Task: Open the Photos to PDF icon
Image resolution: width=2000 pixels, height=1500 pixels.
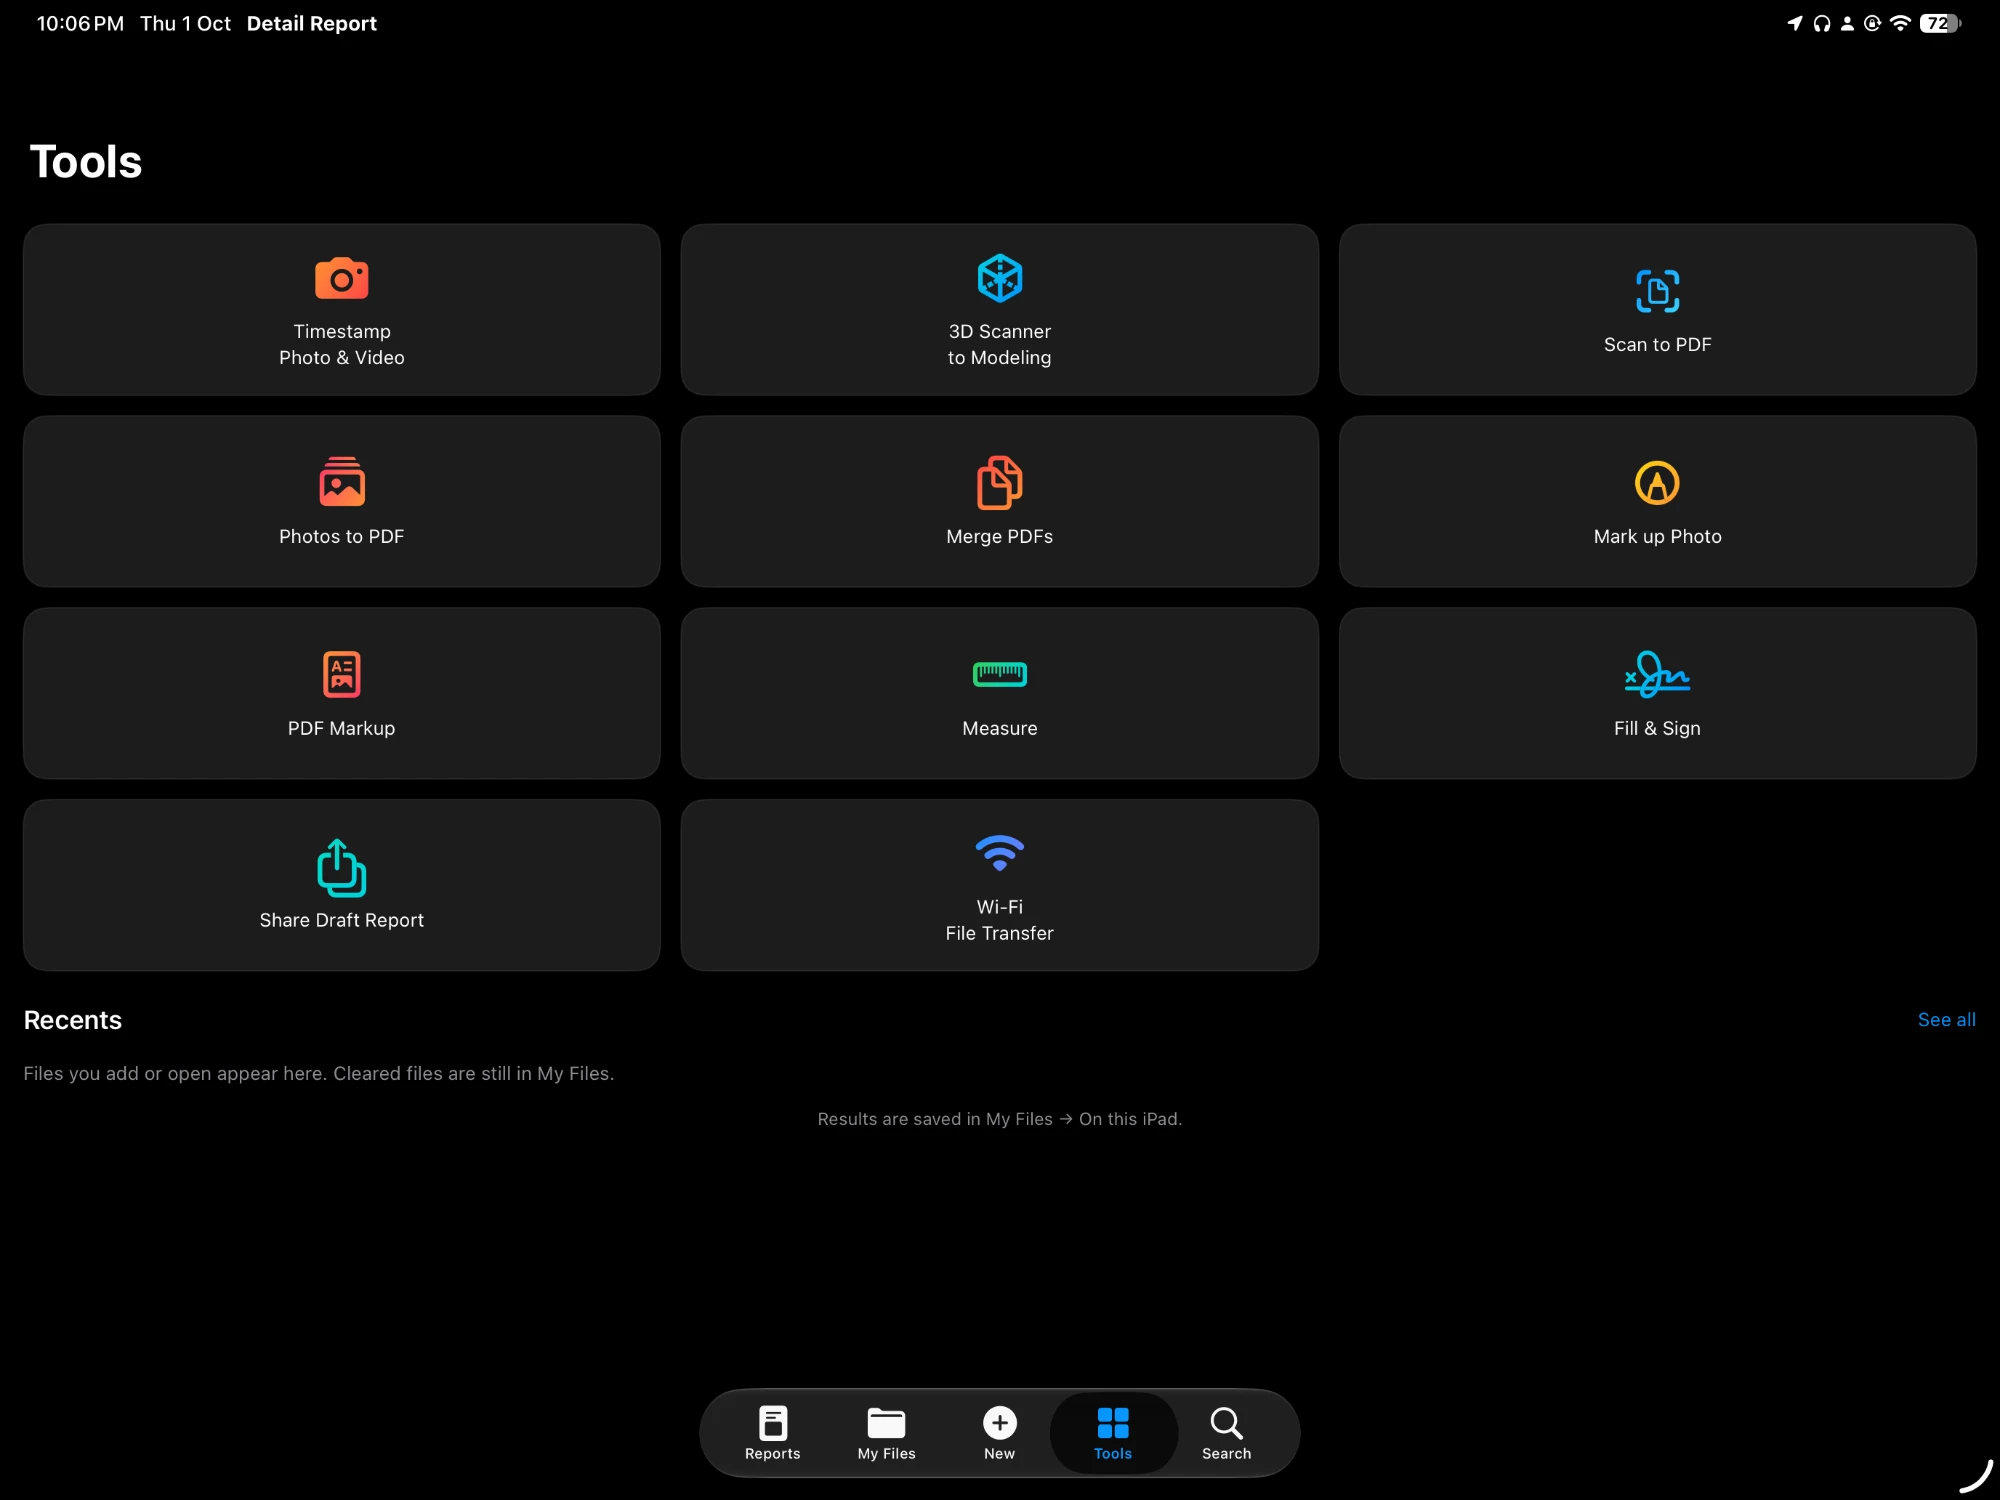Action: coord(341,482)
